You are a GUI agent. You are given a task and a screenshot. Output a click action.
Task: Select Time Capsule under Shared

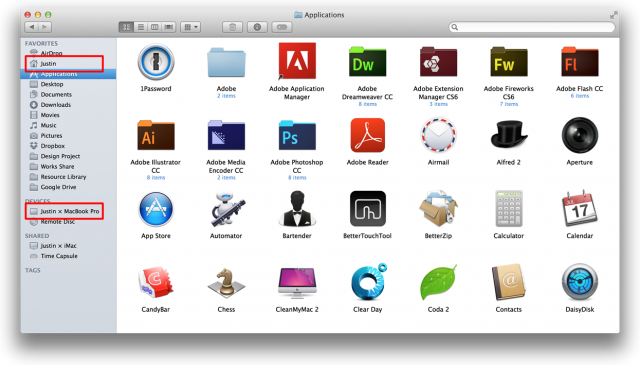[x=69, y=256]
